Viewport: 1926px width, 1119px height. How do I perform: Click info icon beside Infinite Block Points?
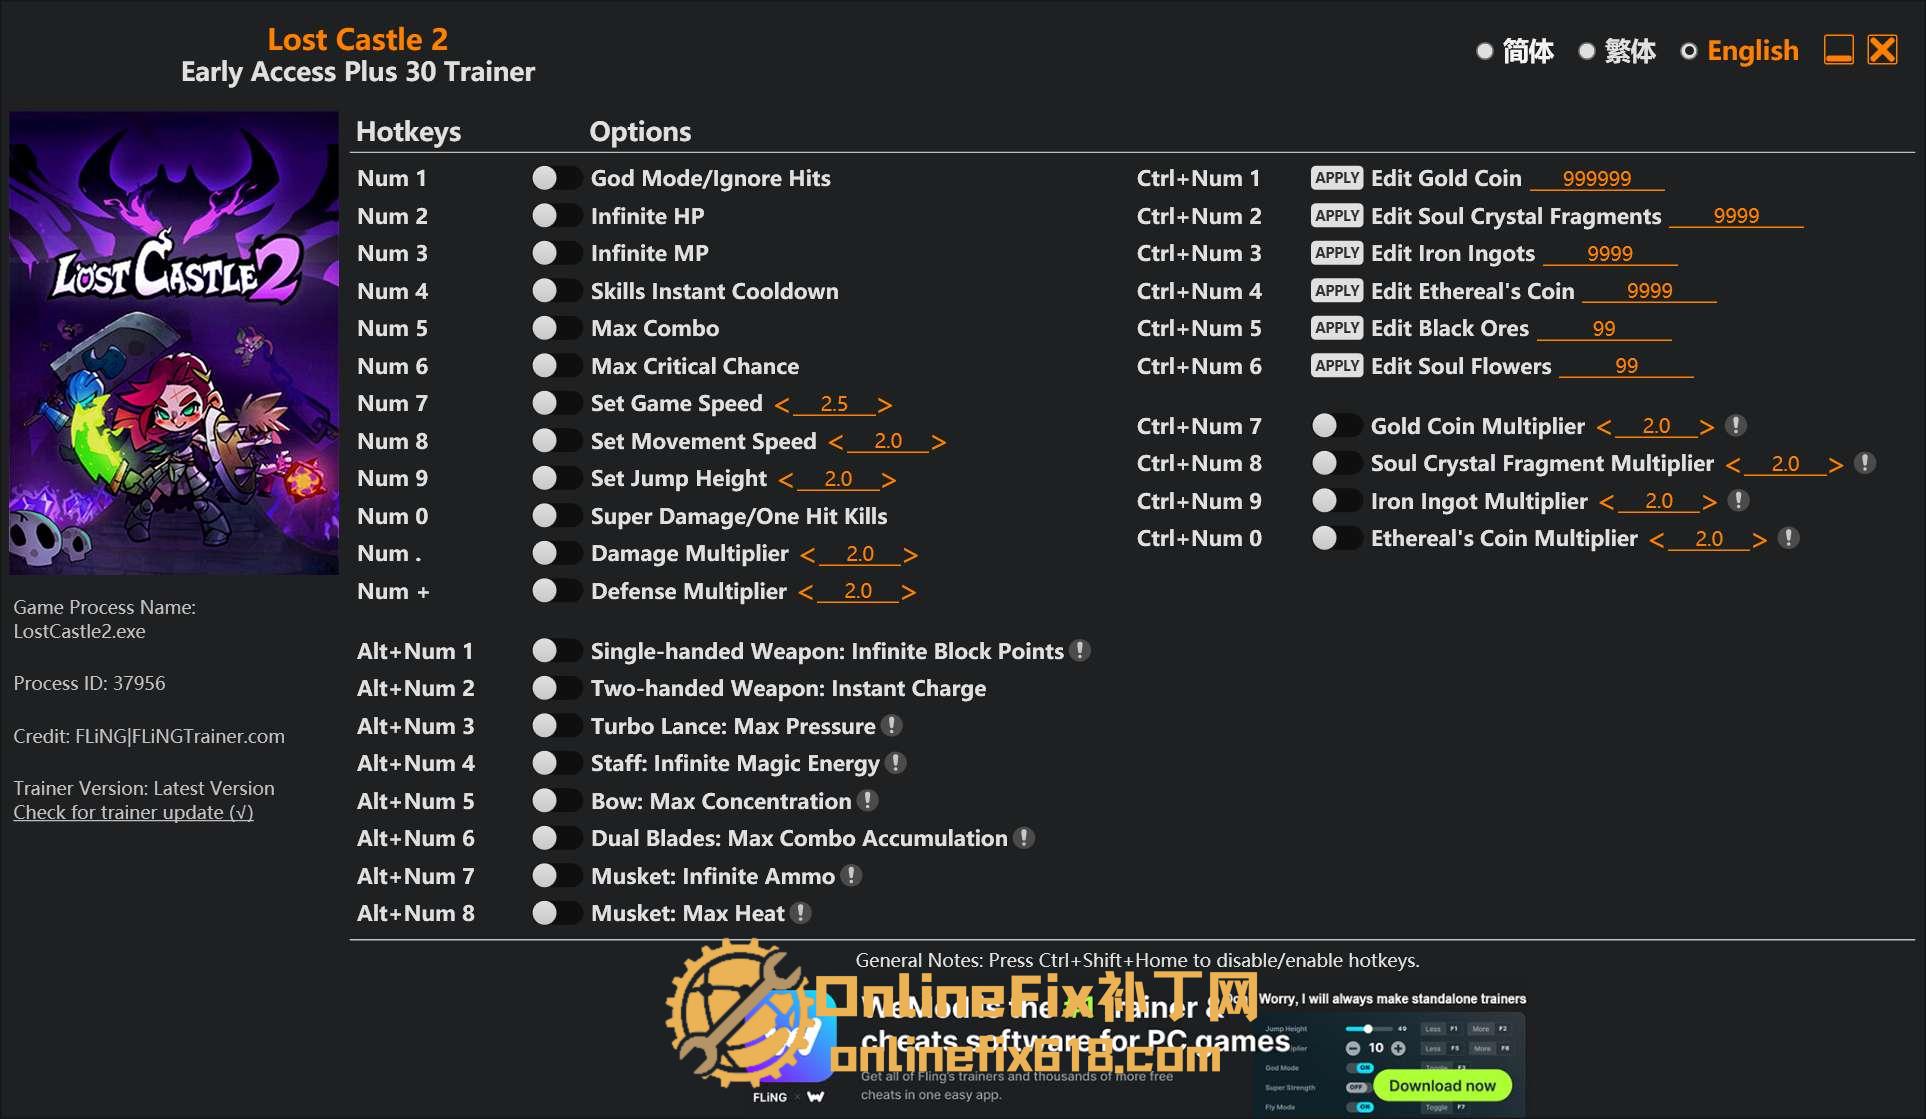click(1079, 650)
